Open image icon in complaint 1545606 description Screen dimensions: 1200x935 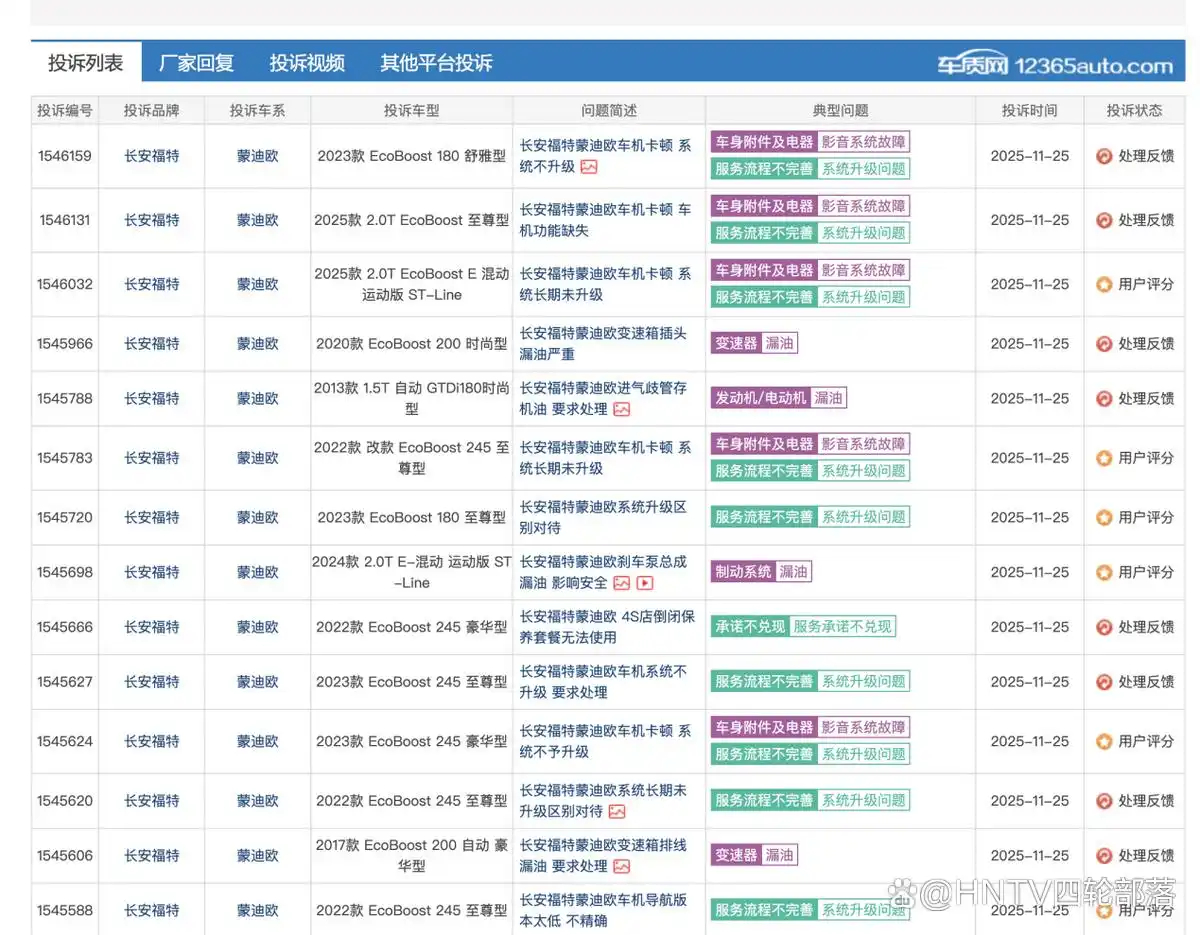[622, 866]
